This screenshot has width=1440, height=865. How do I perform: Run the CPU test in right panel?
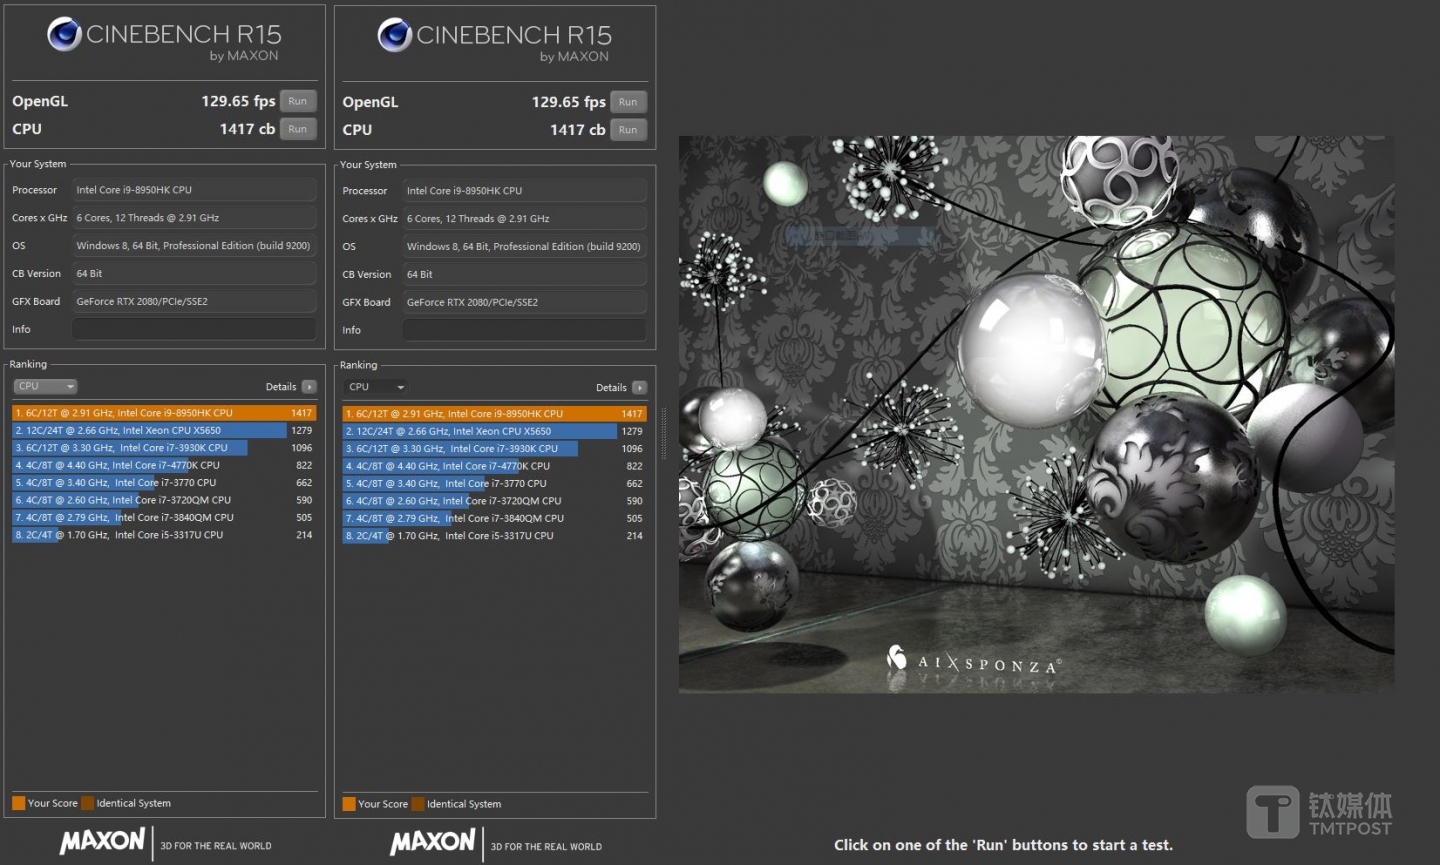(x=628, y=130)
